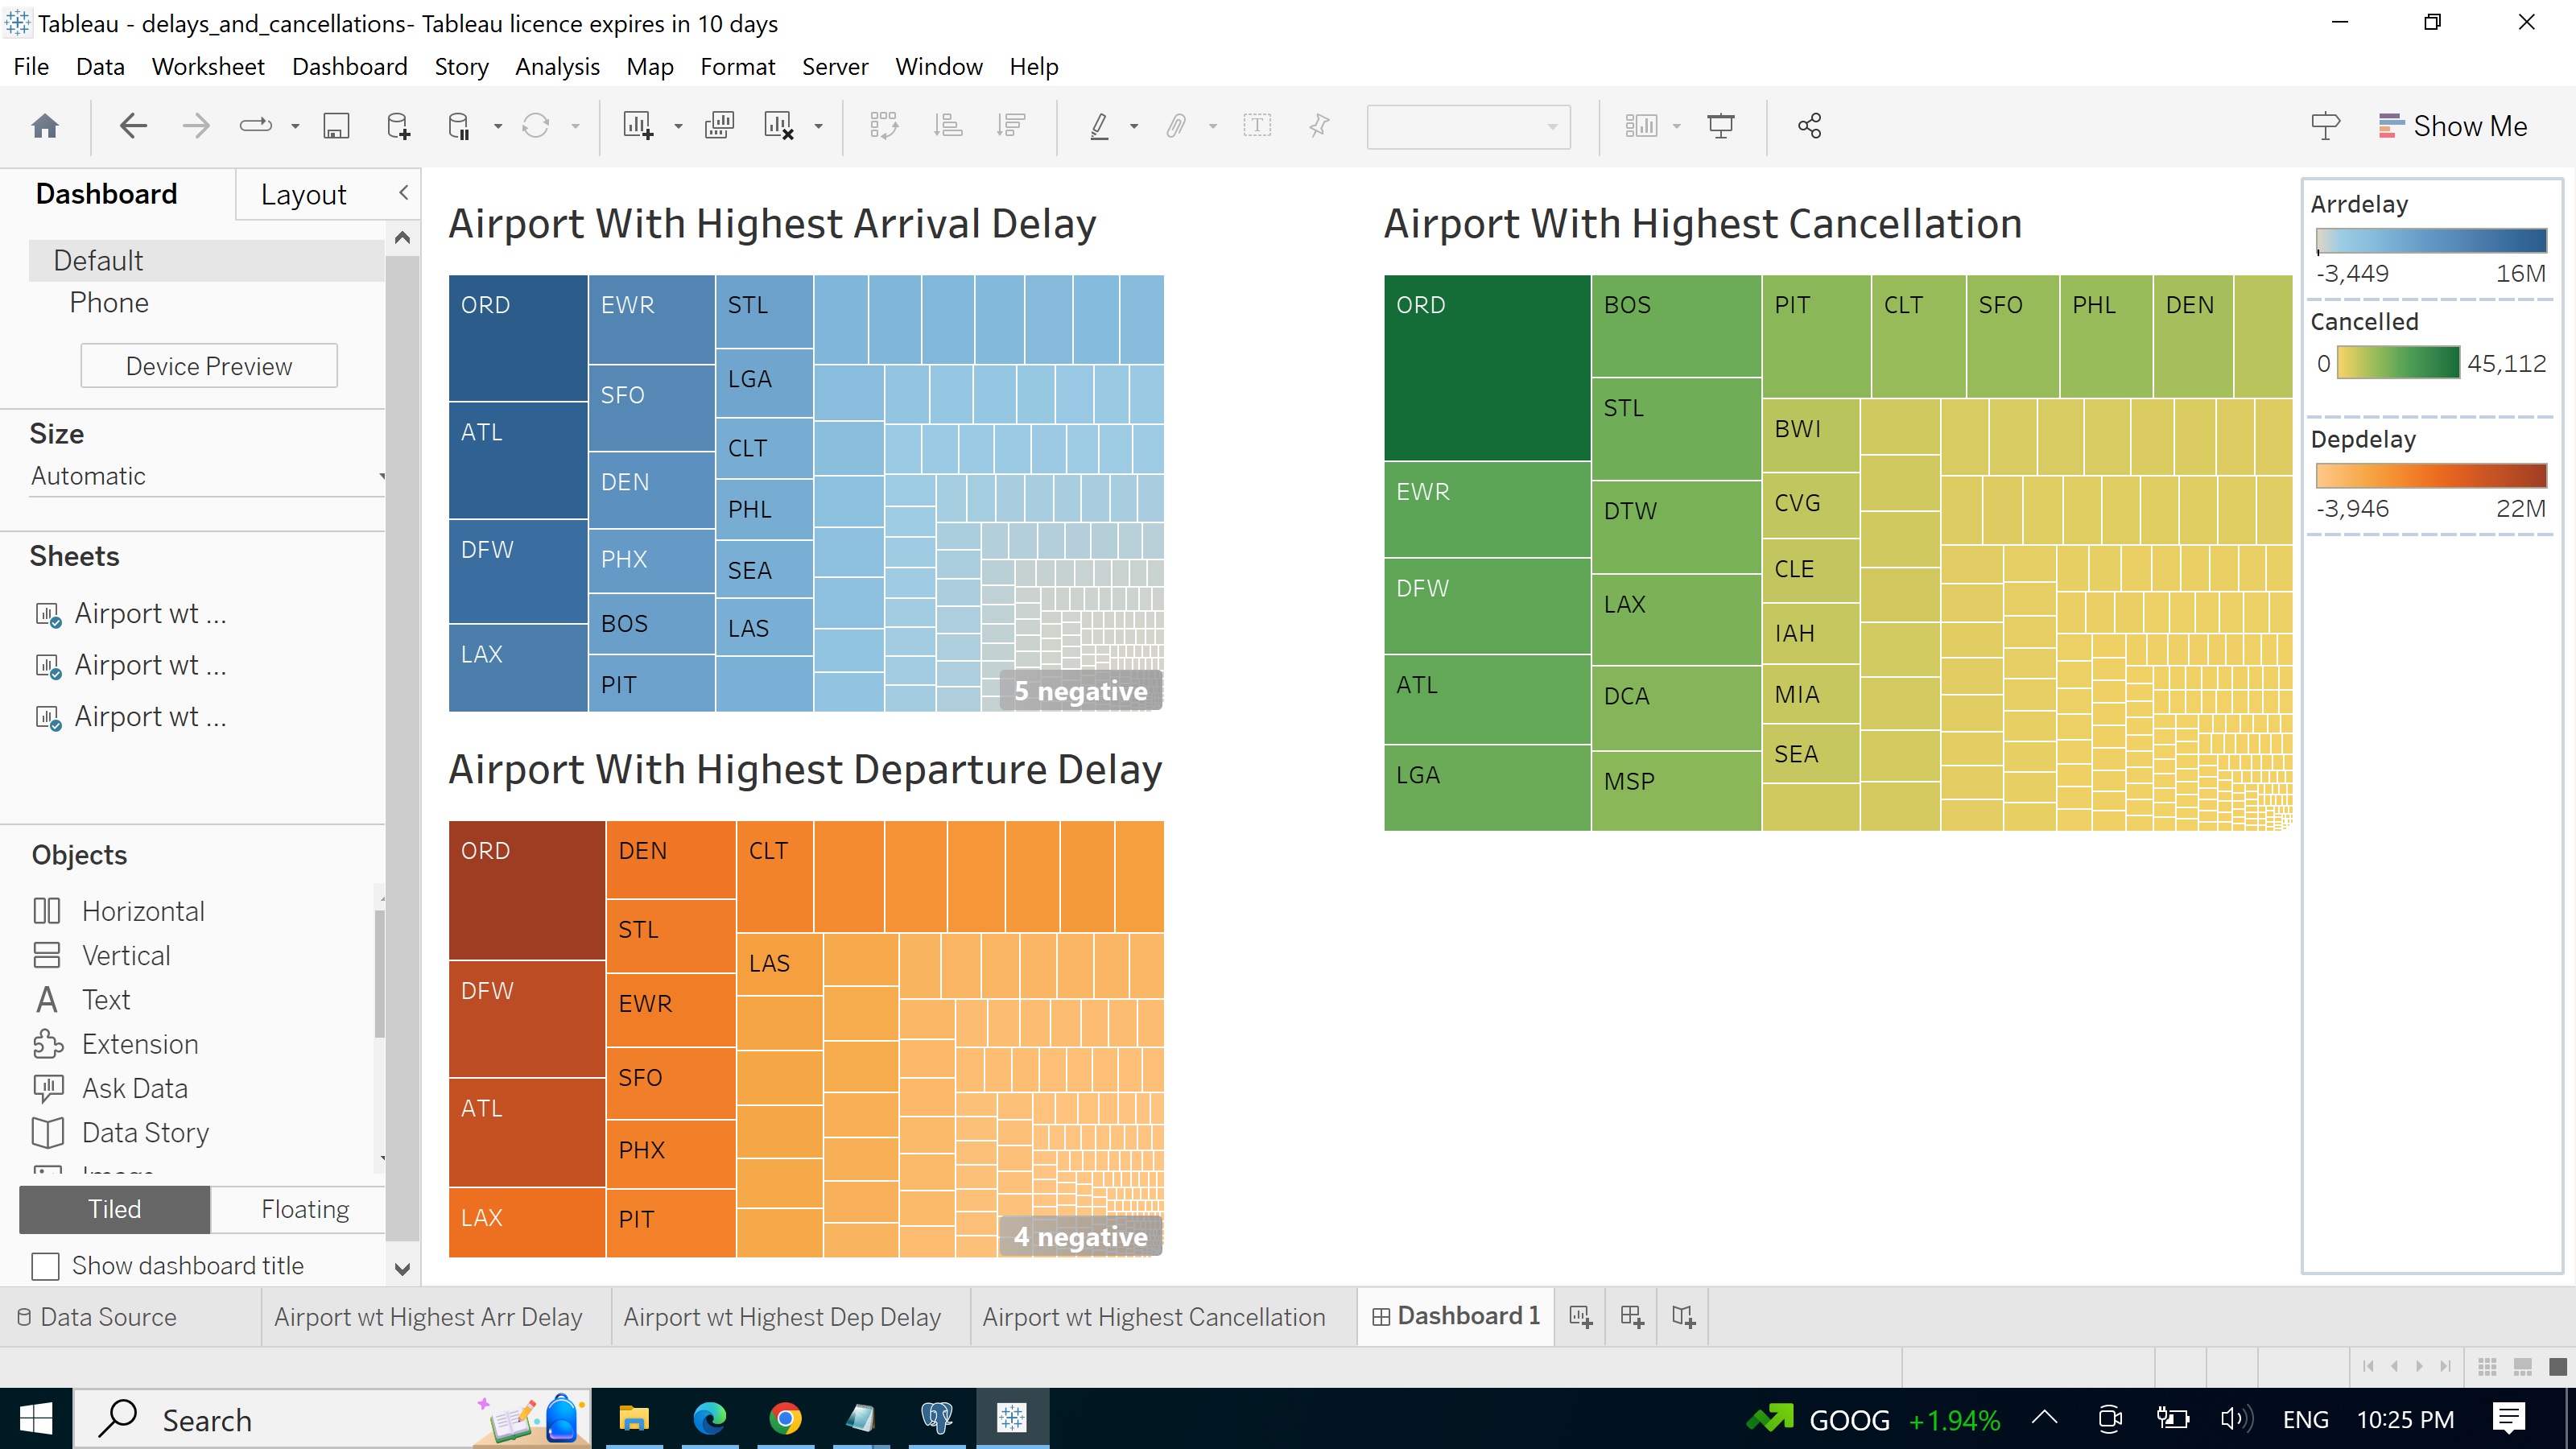Select the Phone device layout
This screenshot has height=1449, width=2576.
click(x=109, y=302)
